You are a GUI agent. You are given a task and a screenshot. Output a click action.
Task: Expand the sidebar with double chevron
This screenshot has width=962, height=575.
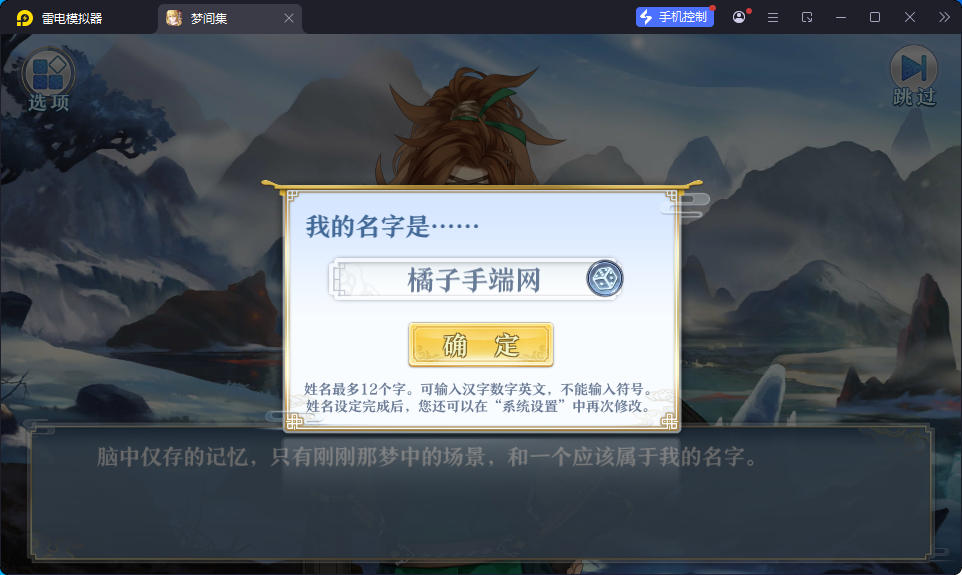944,17
